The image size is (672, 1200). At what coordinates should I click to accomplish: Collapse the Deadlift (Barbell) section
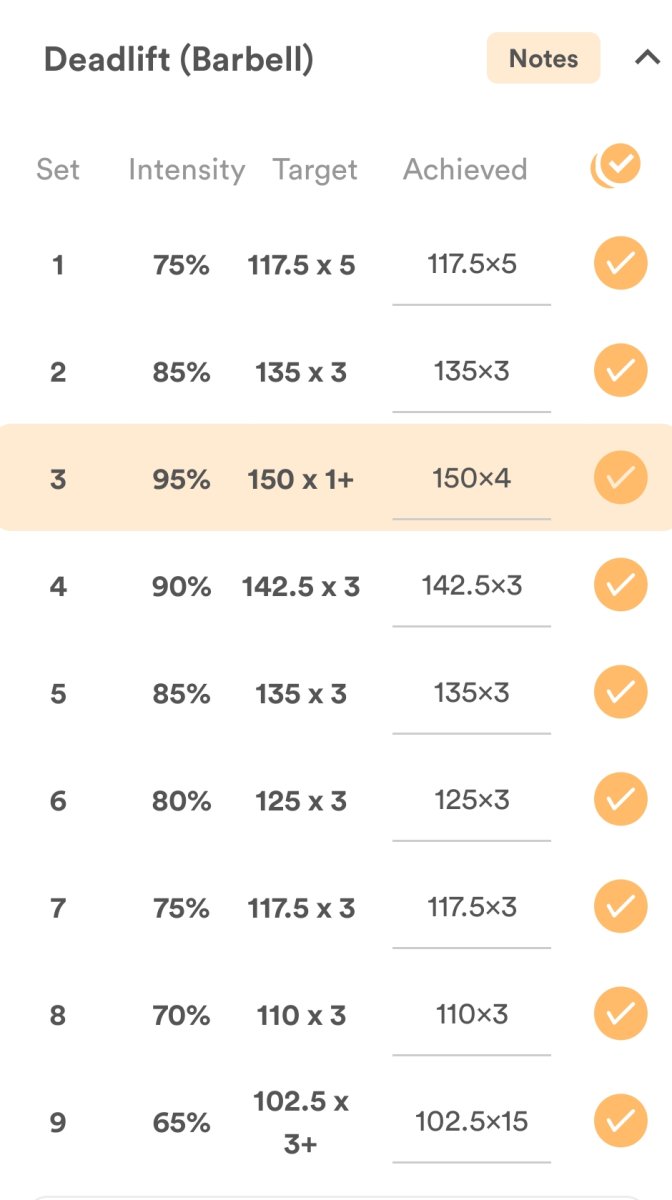click(647, 59)
